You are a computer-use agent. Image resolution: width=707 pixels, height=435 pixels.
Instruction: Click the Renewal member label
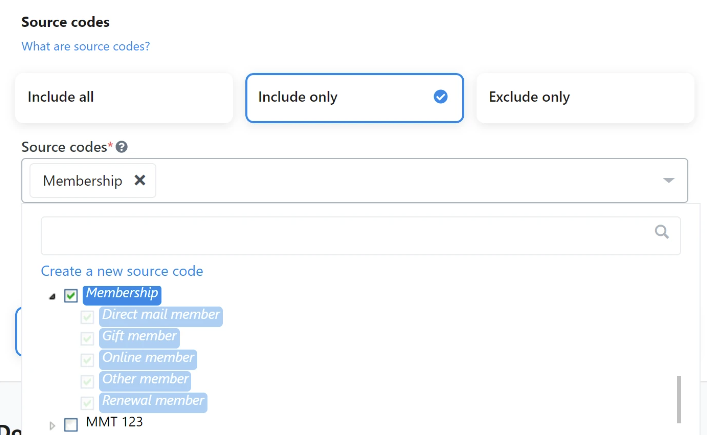153,402
